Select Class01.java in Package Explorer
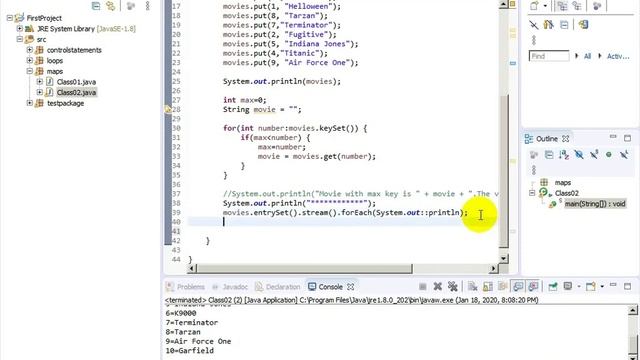This screenshot has height=360, width=640. coord(76,82)
